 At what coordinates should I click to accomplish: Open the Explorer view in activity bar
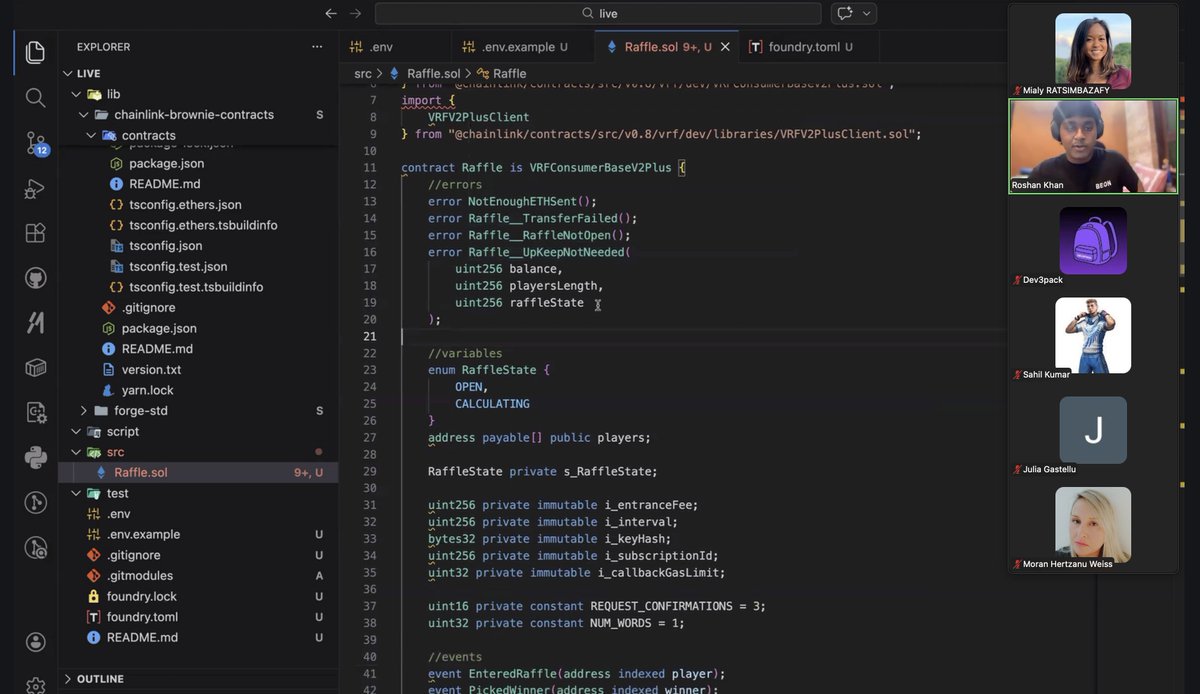click(35, 52)
